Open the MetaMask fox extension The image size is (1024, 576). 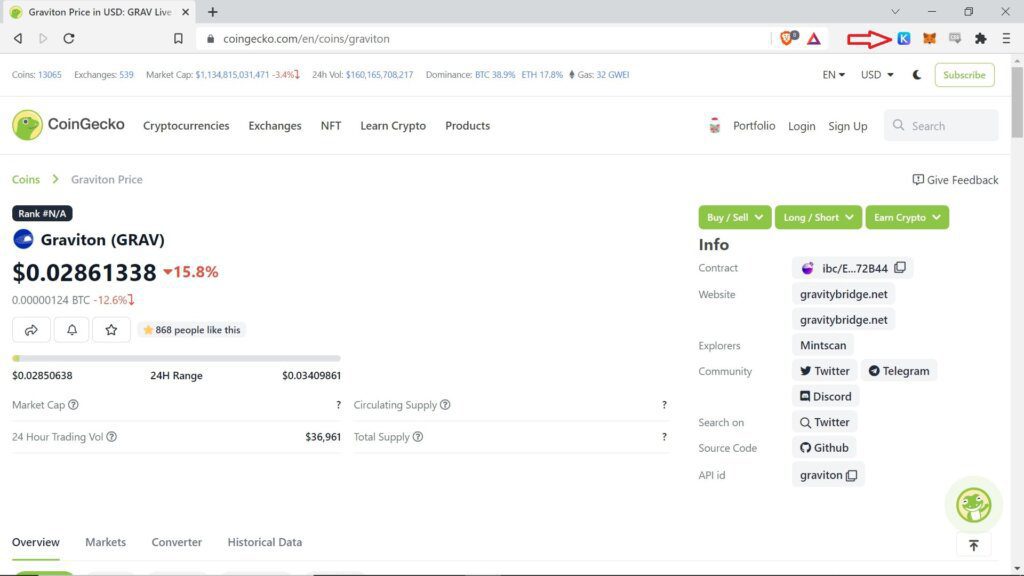[929, 39]
